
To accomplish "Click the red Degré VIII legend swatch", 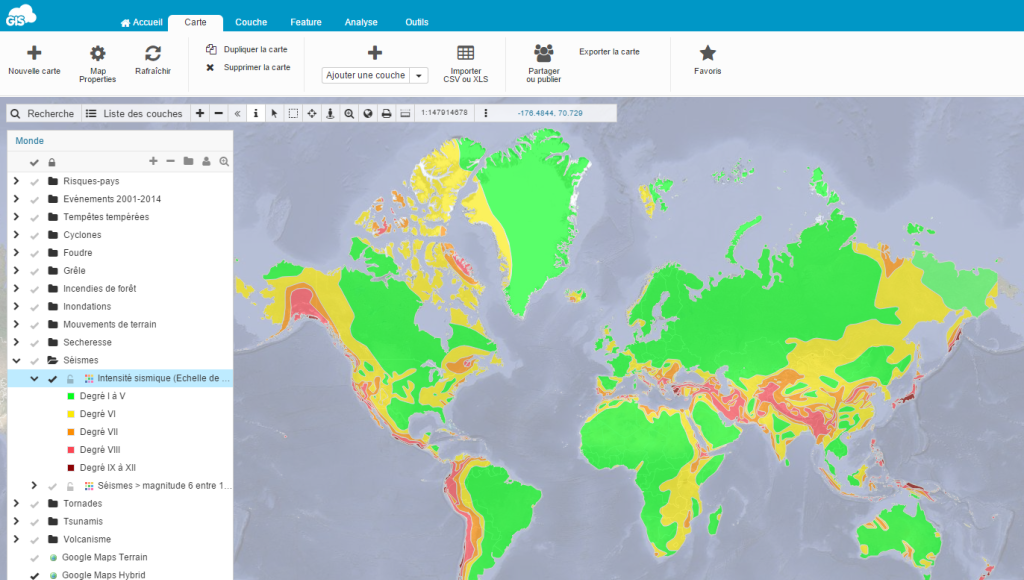I will pos(71,450).
